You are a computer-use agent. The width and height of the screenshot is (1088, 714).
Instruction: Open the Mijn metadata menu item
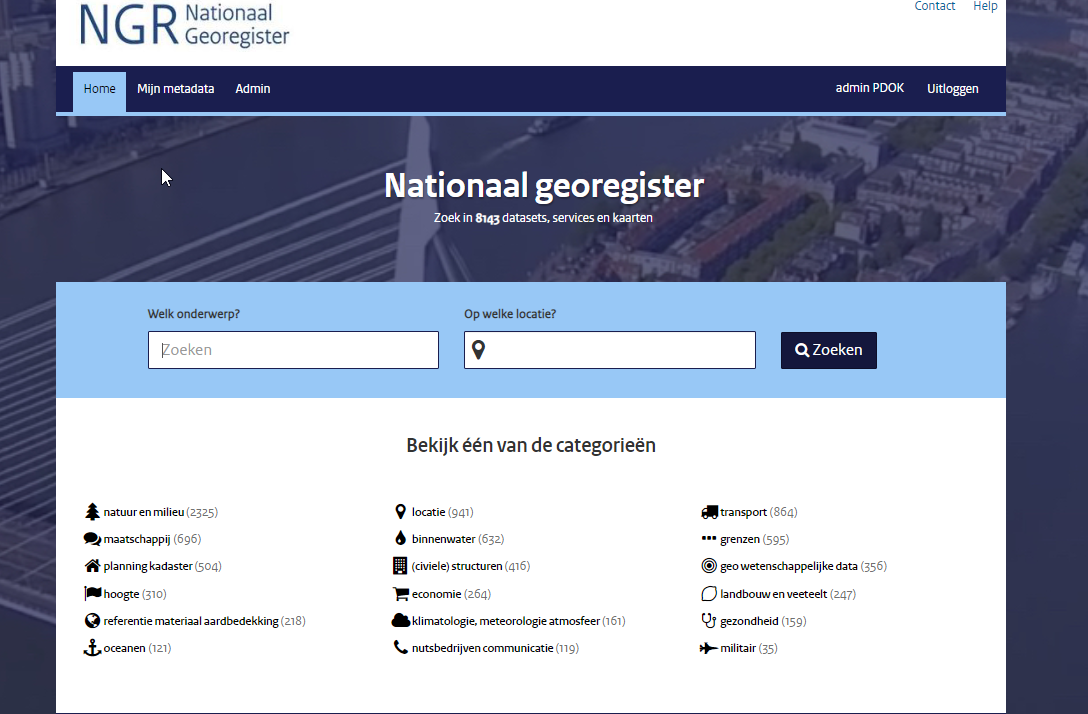(x=176, y=89)
